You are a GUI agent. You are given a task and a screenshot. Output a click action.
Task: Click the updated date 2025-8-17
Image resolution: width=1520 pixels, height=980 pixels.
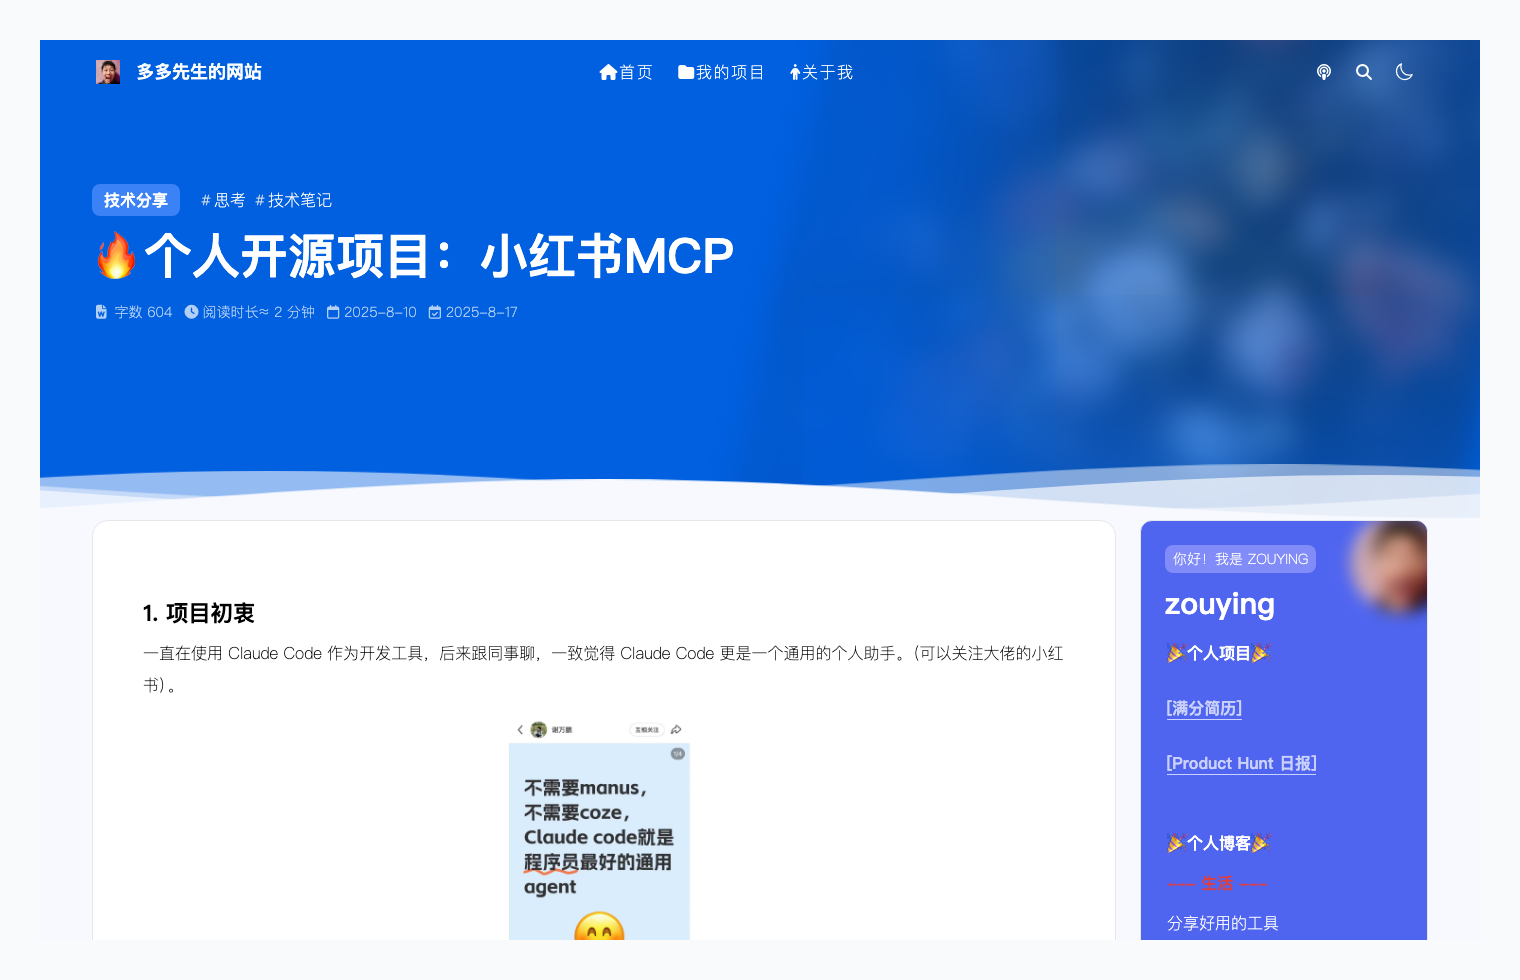482,312
